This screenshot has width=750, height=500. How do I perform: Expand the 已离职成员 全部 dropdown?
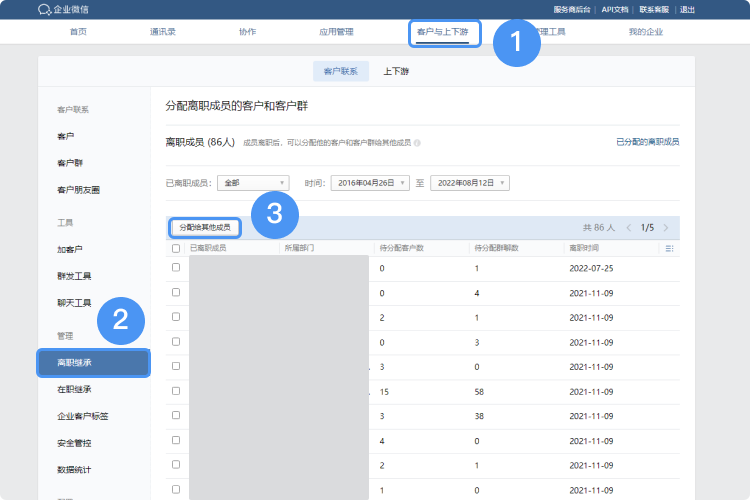click(x=254, y=183)
